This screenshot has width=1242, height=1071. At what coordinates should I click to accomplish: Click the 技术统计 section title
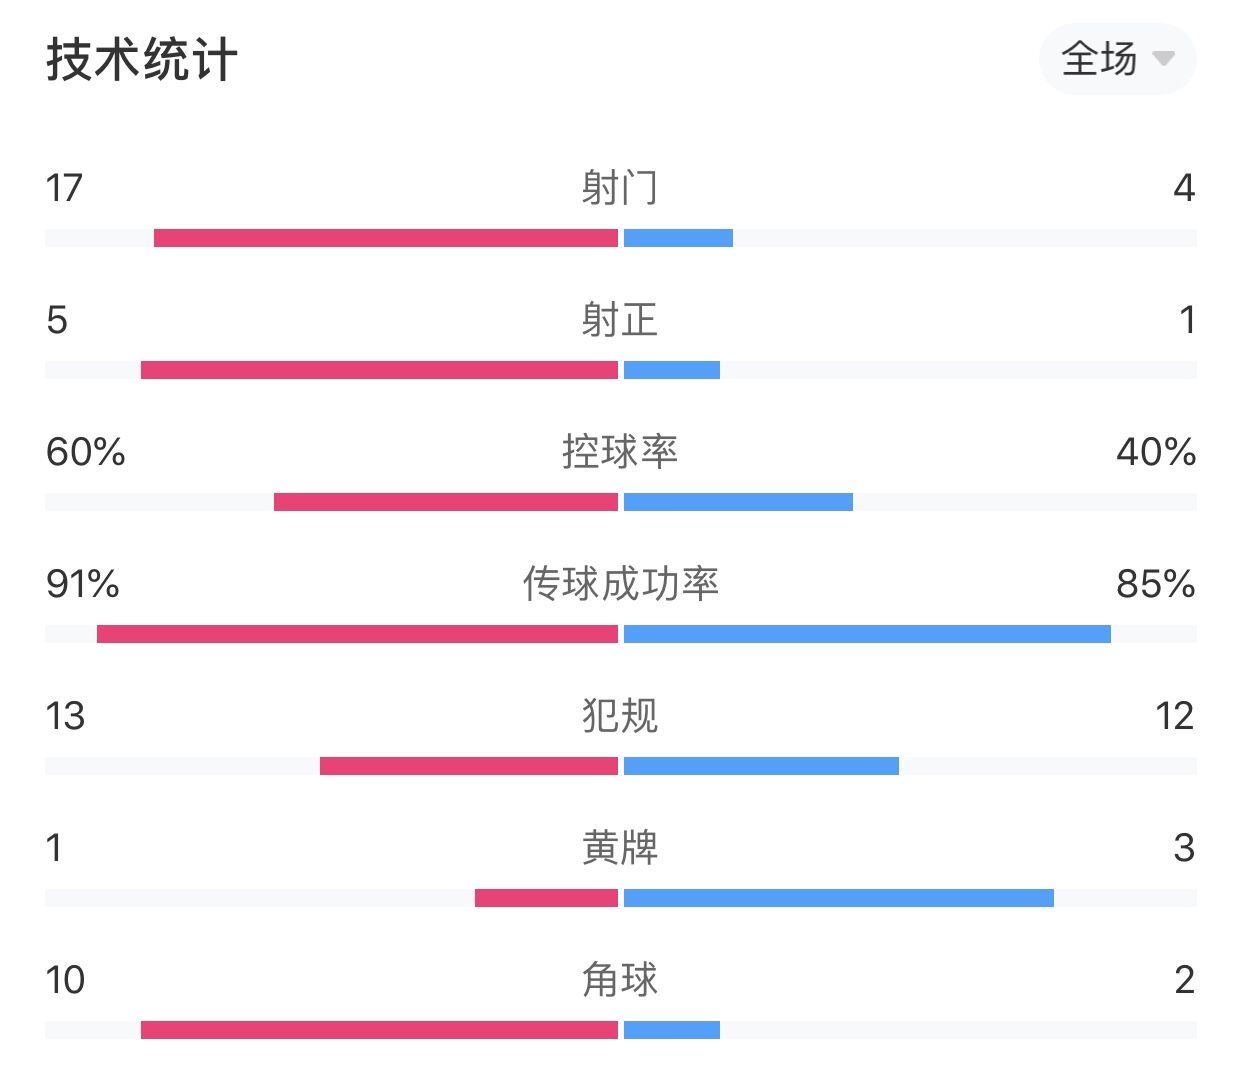142,60
